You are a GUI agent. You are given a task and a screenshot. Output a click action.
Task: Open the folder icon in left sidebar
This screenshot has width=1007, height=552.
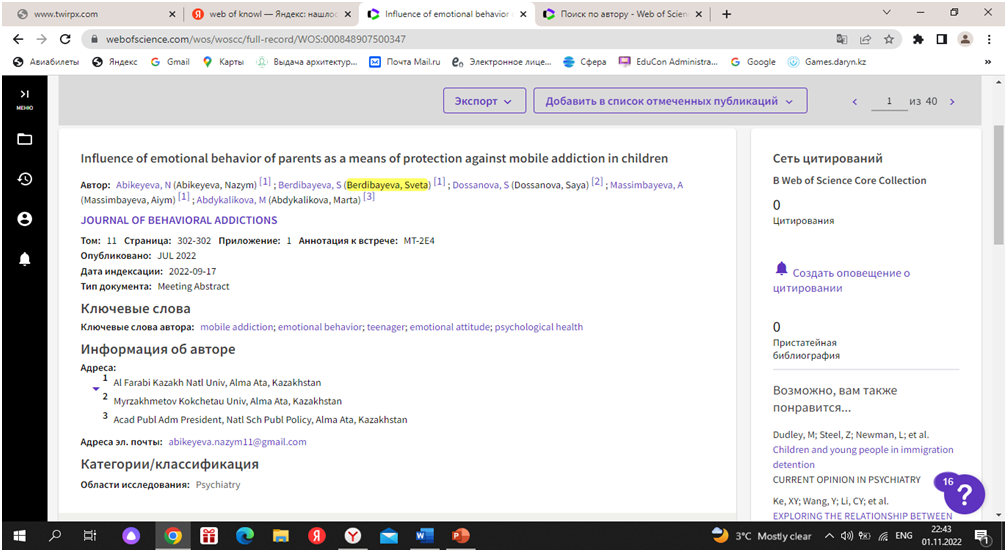pyautogui.click(x=24, y=139)
